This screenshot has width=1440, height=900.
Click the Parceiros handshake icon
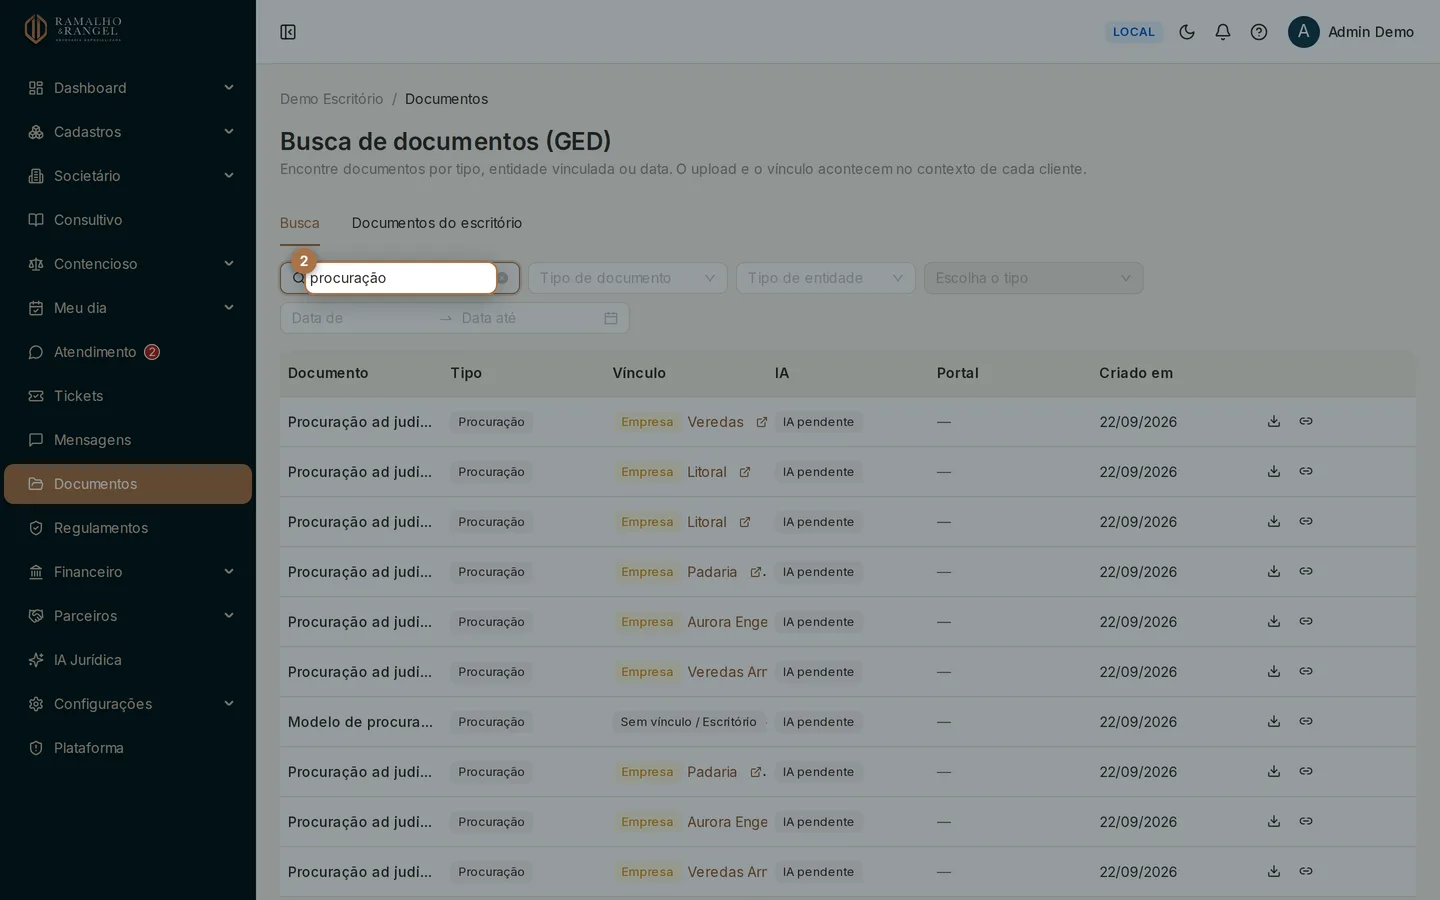tap(36, 616)
